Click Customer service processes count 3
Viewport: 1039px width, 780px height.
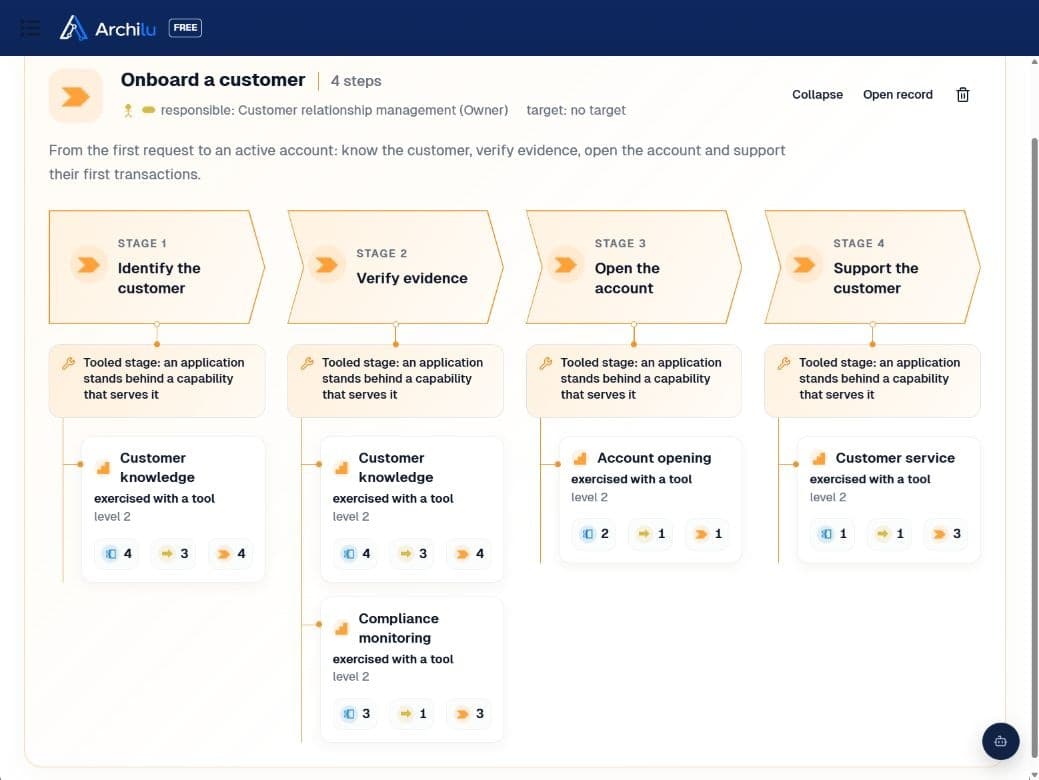(947, 533)
